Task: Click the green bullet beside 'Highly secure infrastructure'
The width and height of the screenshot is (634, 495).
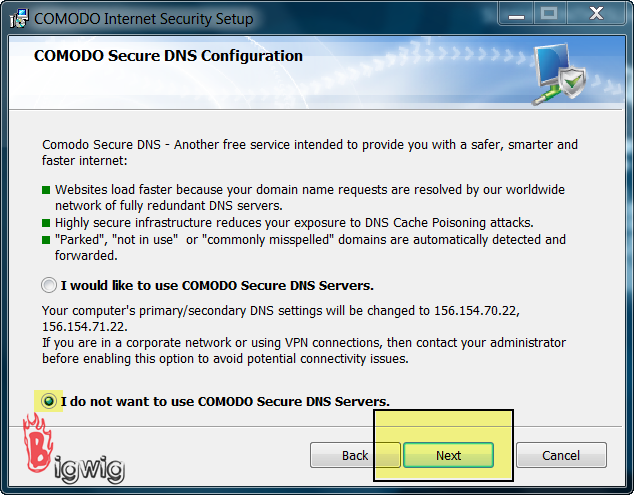Action: pyautogui.click(x=46, y=223)
